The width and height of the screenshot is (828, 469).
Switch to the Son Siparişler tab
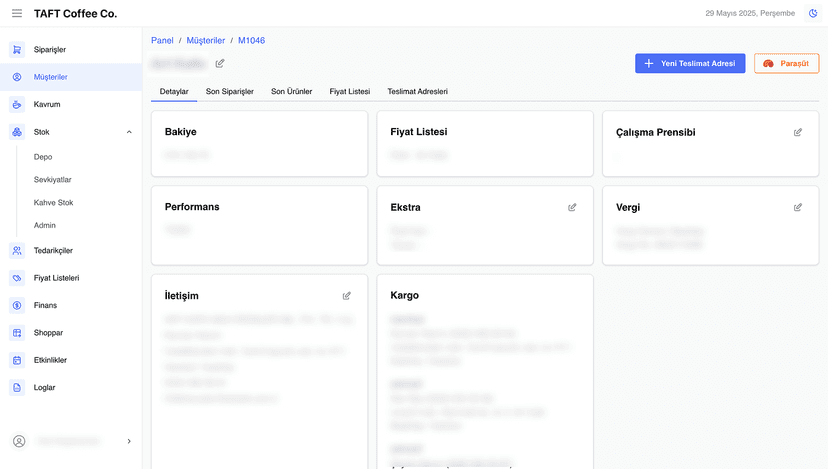230,91
